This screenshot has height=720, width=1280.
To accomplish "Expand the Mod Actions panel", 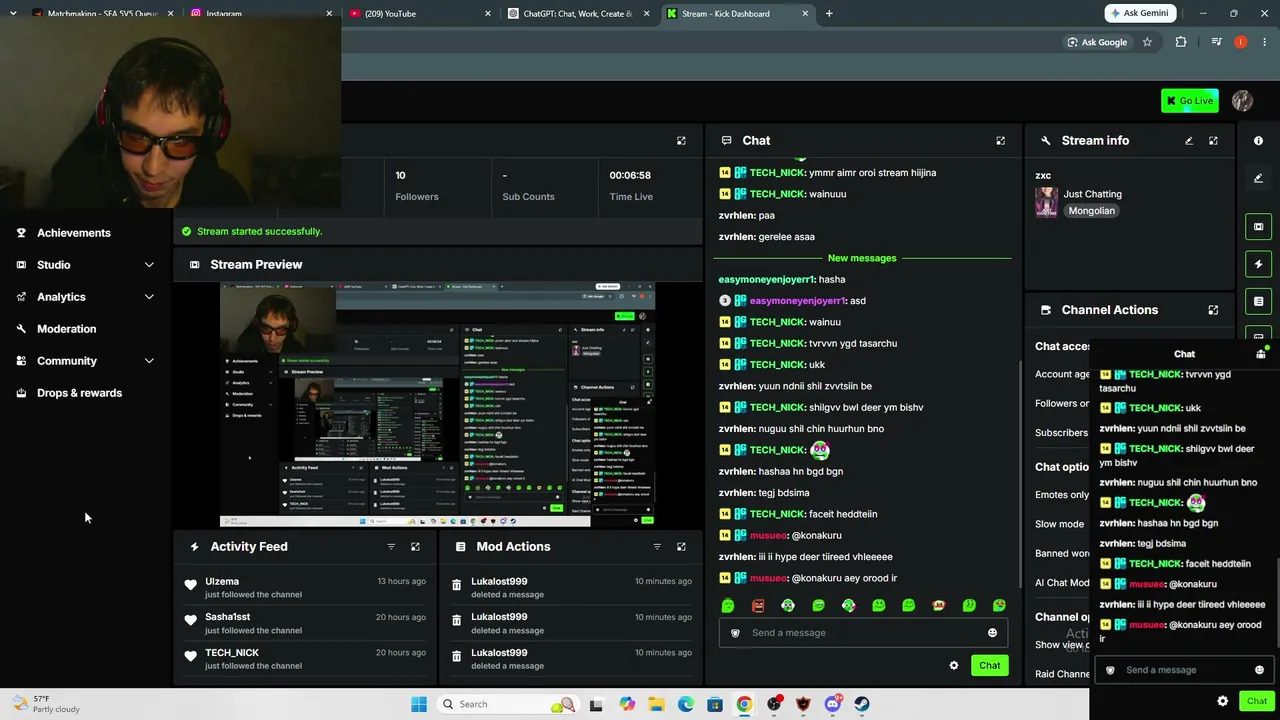I will [681, 547].
